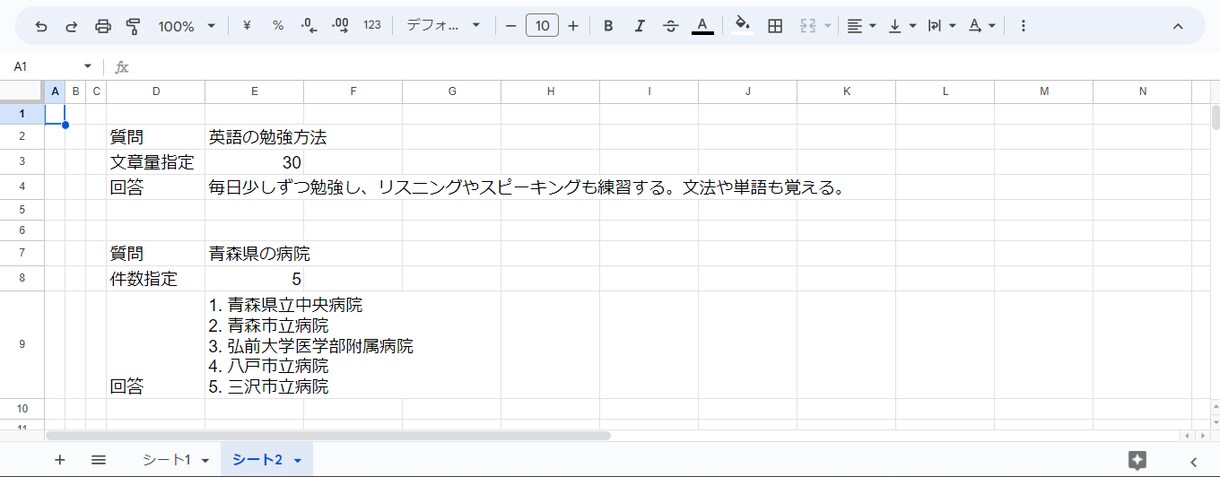
Task: Open the シート1 tab dropdown arrow
Action: pyautogui.click(x=205, y=461)
